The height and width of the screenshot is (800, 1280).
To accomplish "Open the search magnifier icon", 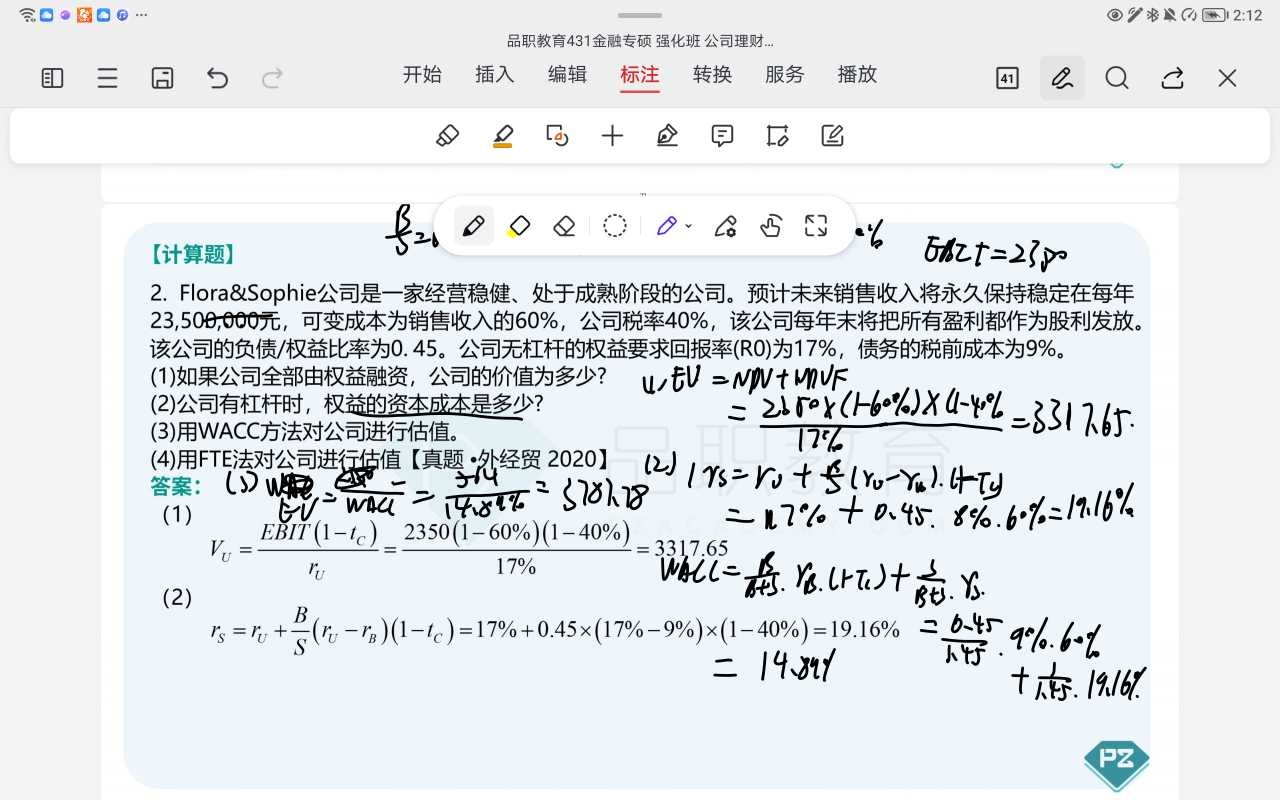I will [x=1117, y=78].
